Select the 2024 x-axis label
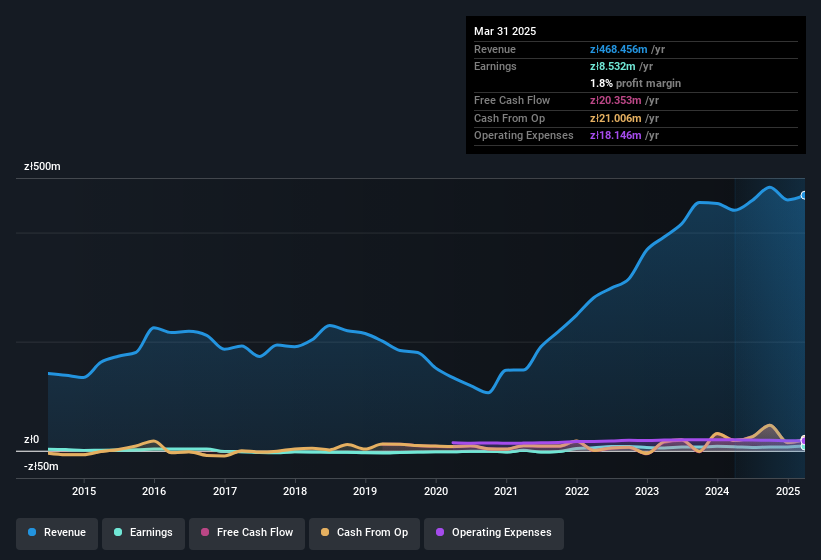Image resolution: width=821 pixels, height=560 pixels. (717, 491)
